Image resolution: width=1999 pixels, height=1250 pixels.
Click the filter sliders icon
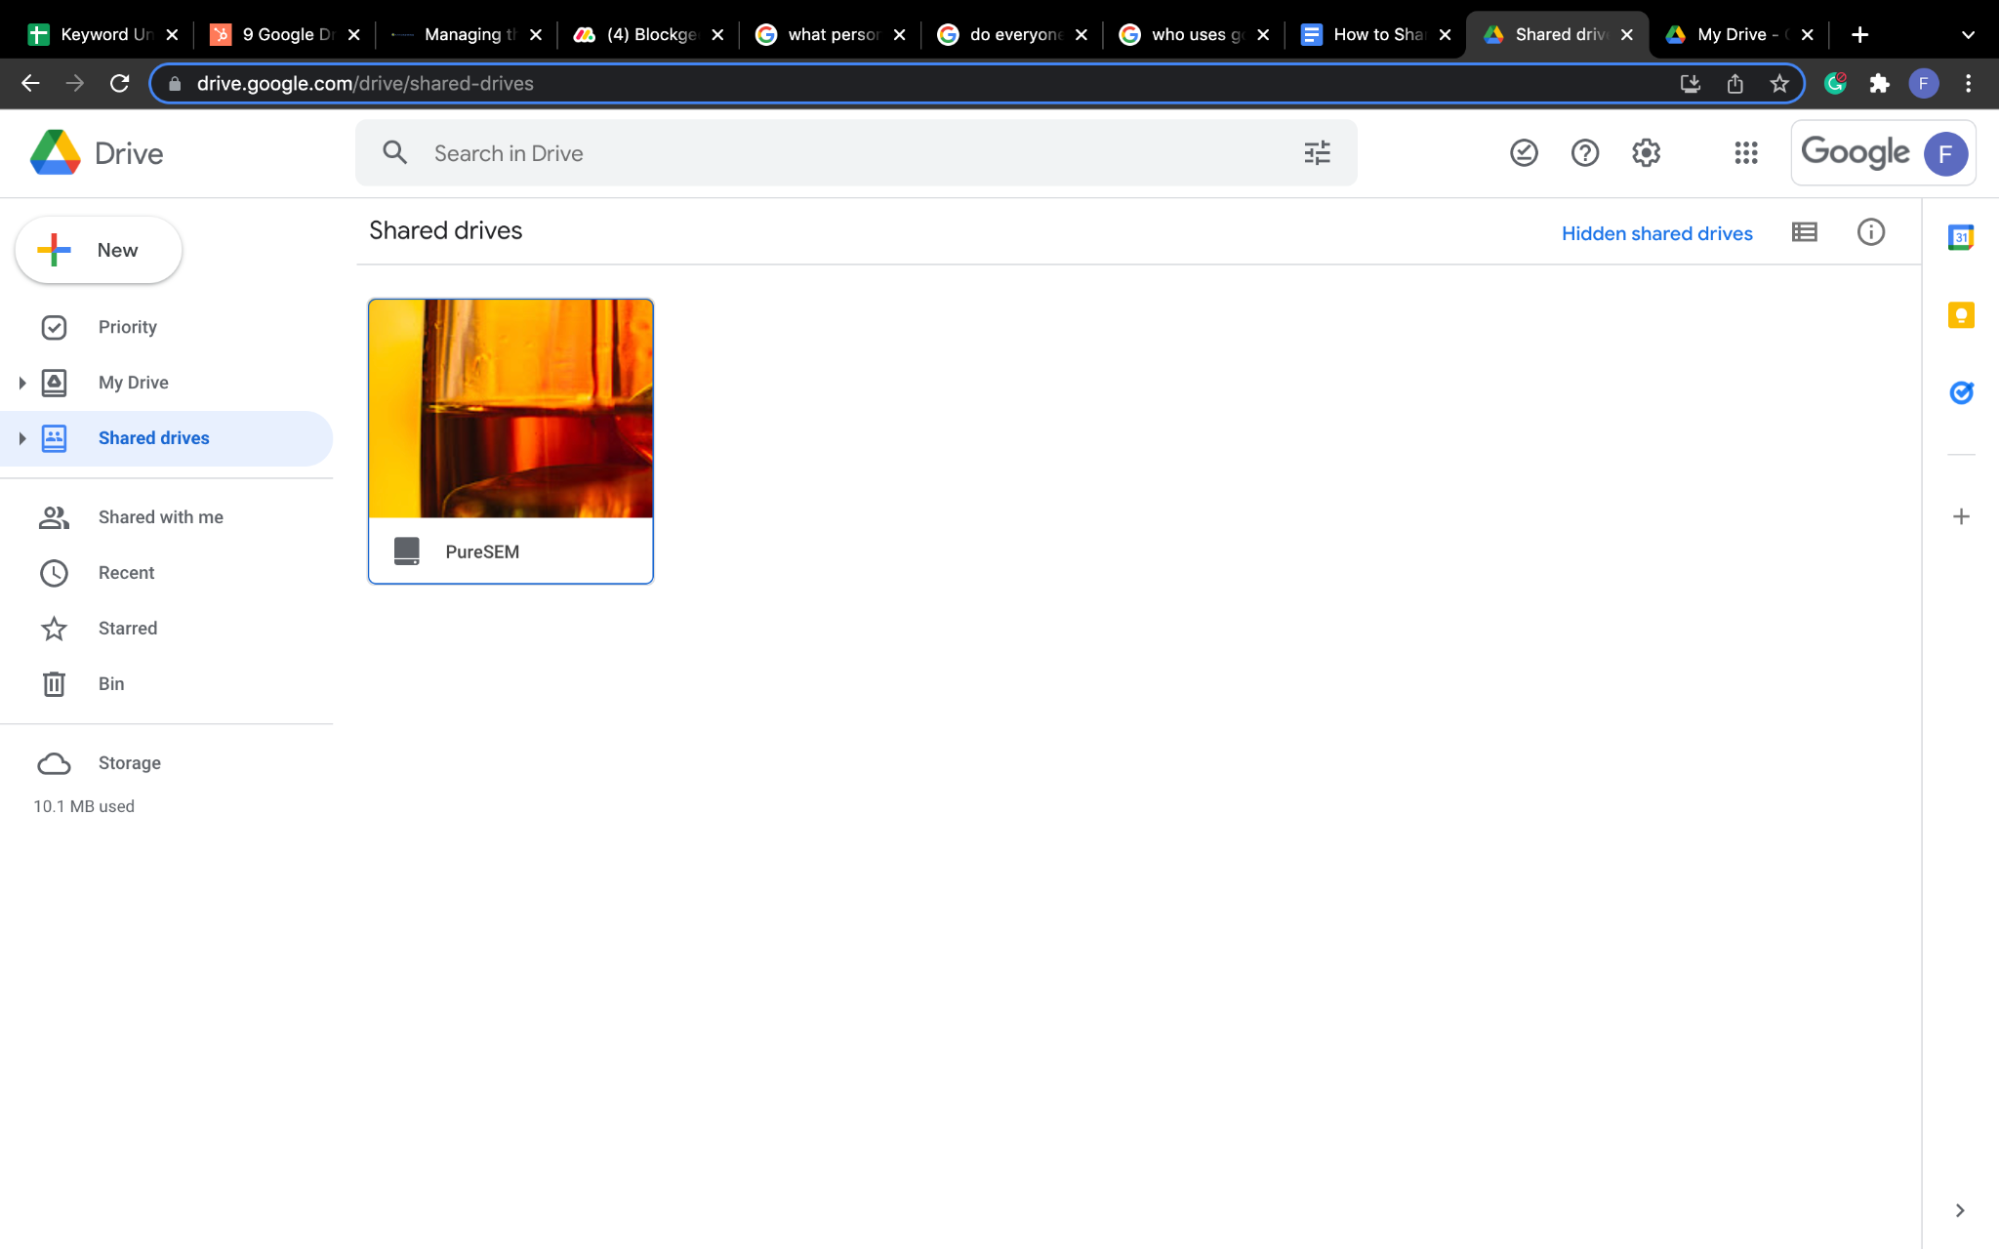coord(1318,153)
